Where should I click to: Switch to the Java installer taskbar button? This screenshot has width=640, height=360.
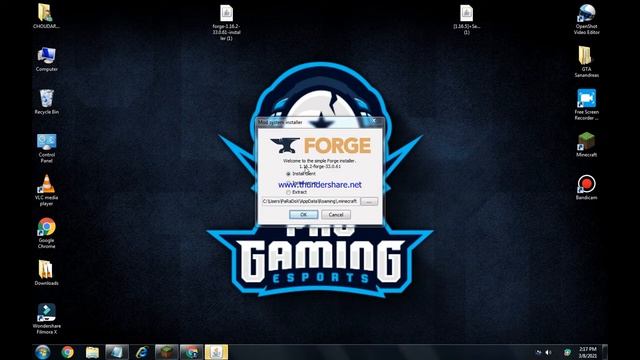tap(216, 352)
